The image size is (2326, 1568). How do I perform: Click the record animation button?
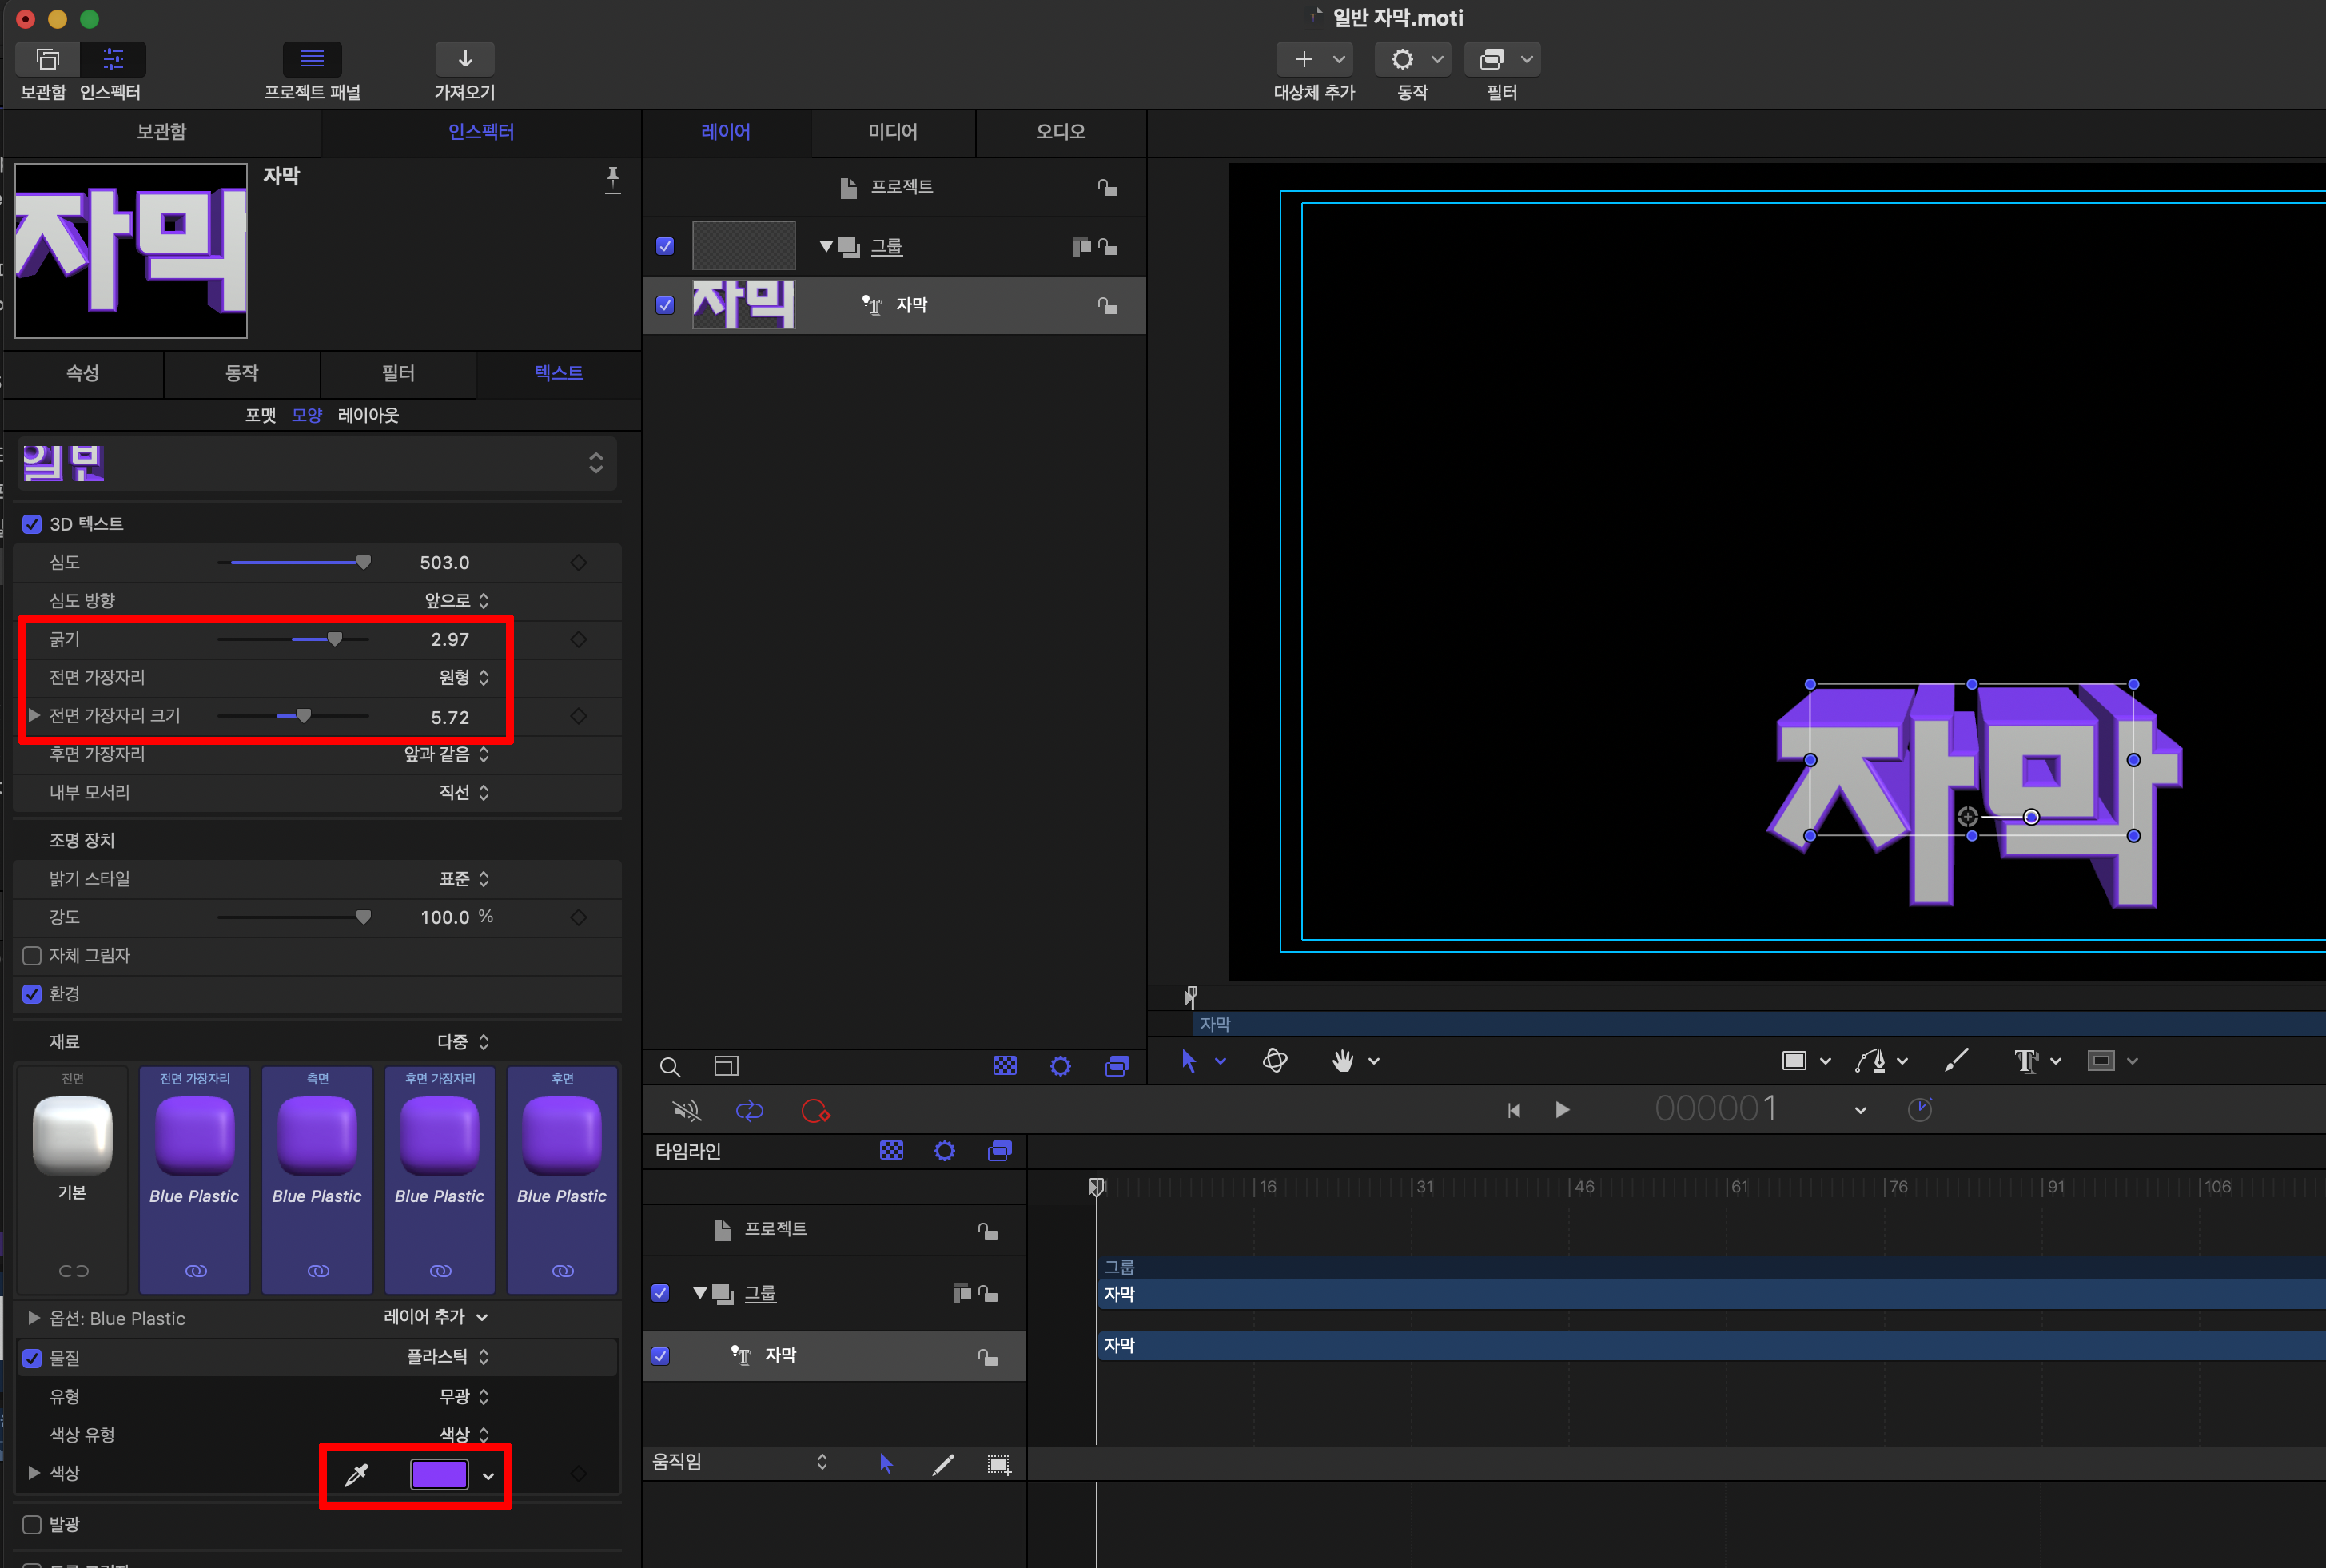[x=815, y=1110]
